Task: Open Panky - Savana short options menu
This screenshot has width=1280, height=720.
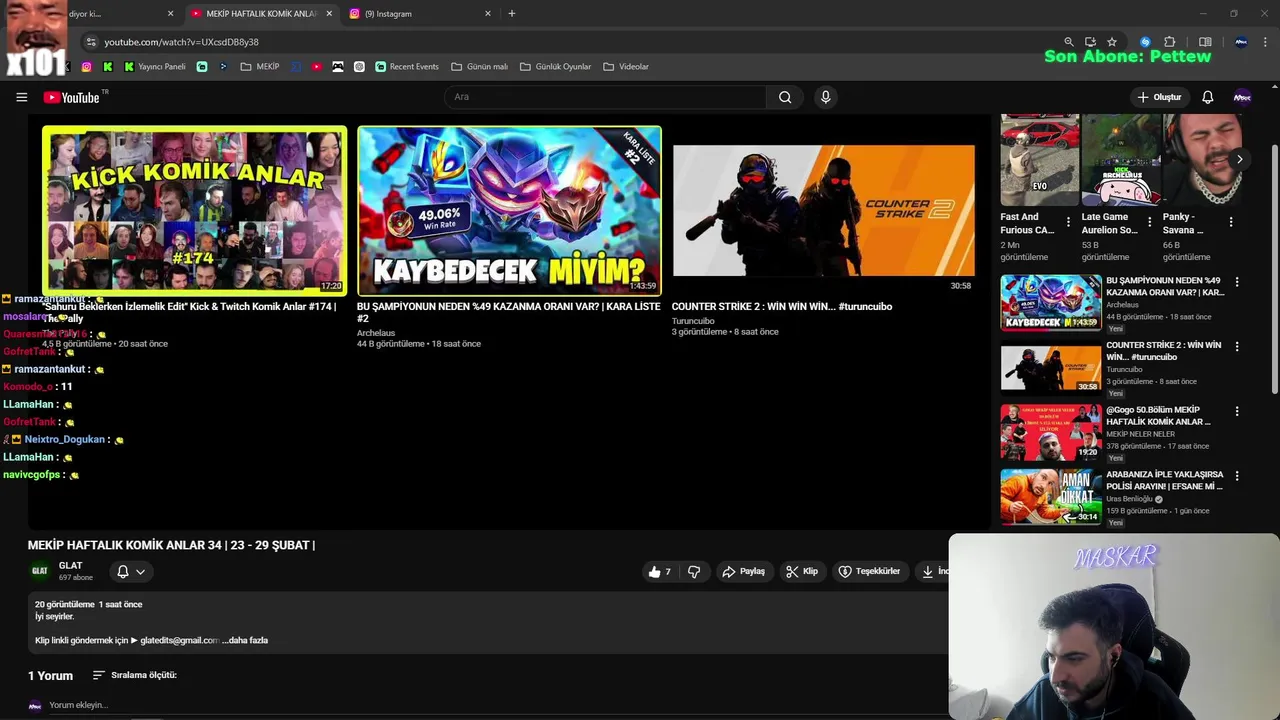Action: click(x=1231, y=222)
